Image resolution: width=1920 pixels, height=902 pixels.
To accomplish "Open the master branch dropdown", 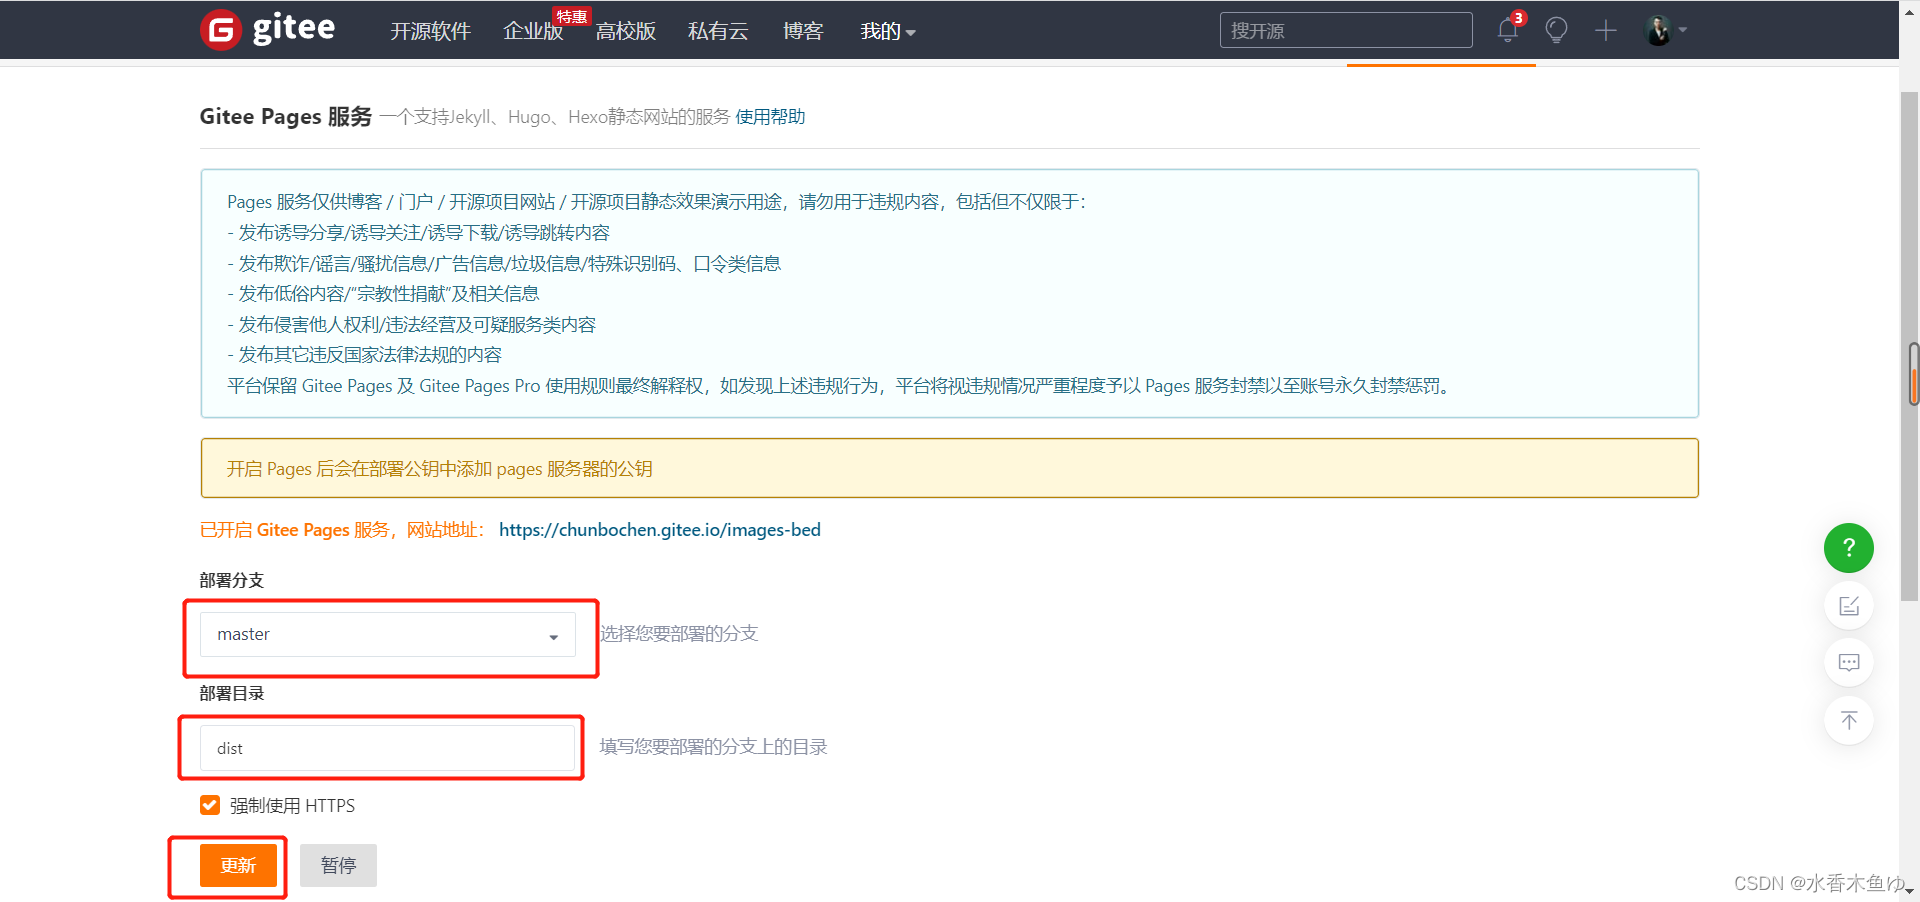I will point(388,634).
